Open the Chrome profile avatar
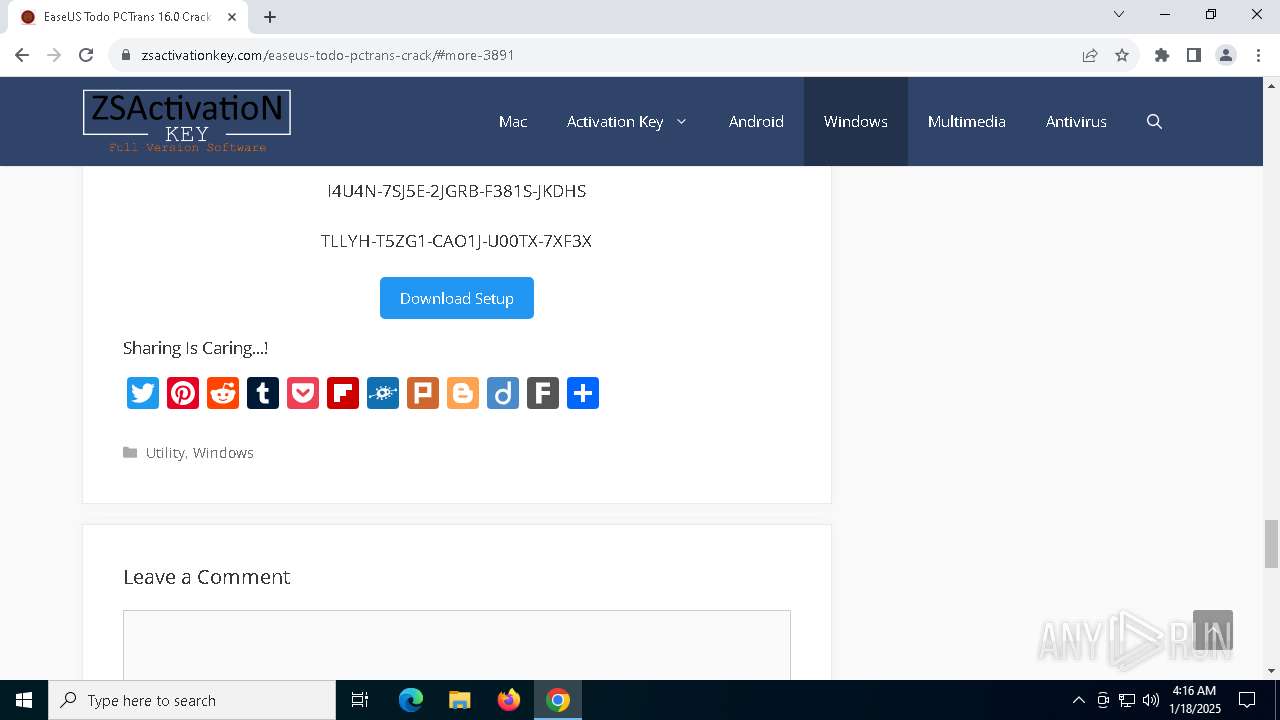1280x720 pixels. point(1226,55)
